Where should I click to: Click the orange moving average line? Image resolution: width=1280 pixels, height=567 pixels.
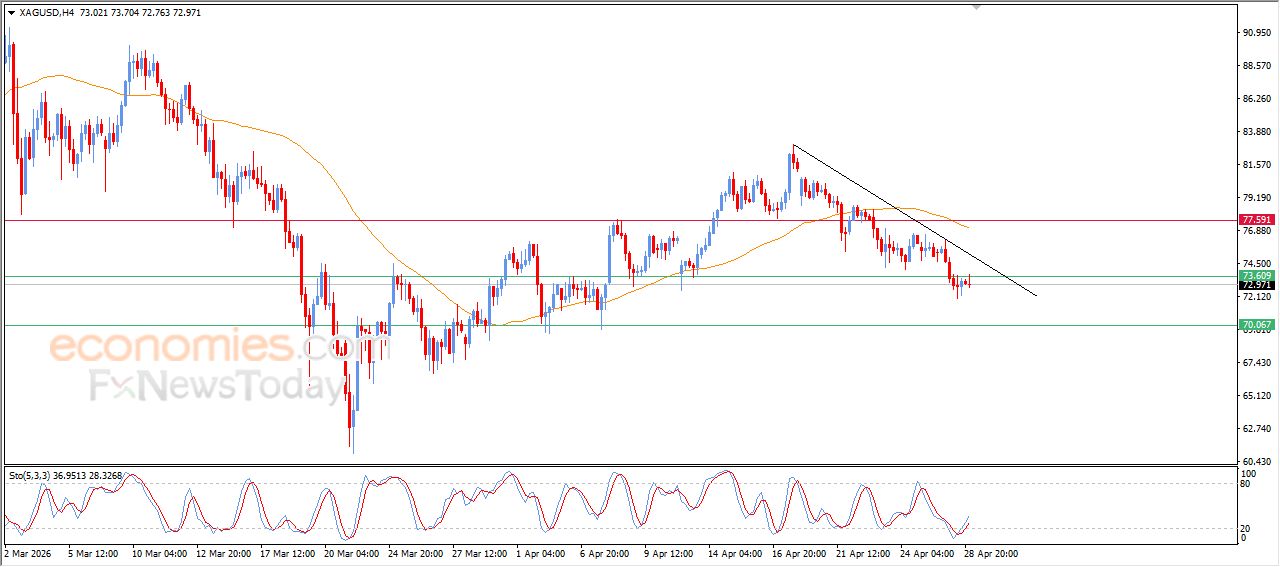point(300,149)
